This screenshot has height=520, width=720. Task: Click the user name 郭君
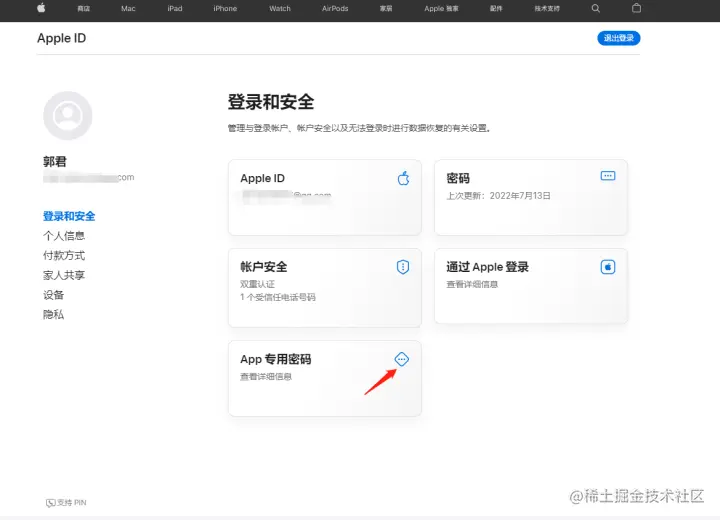55,162
